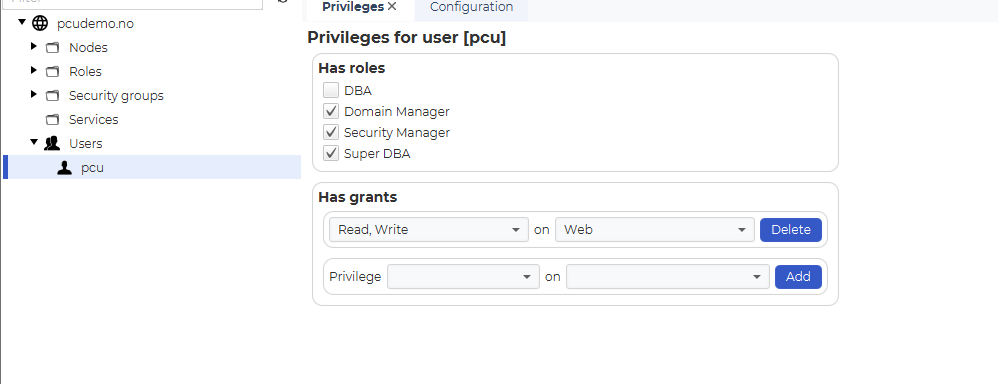Screen dimensions: 998x384
Task: Uncheck the Domain Manager role
Action: (331, 111)
